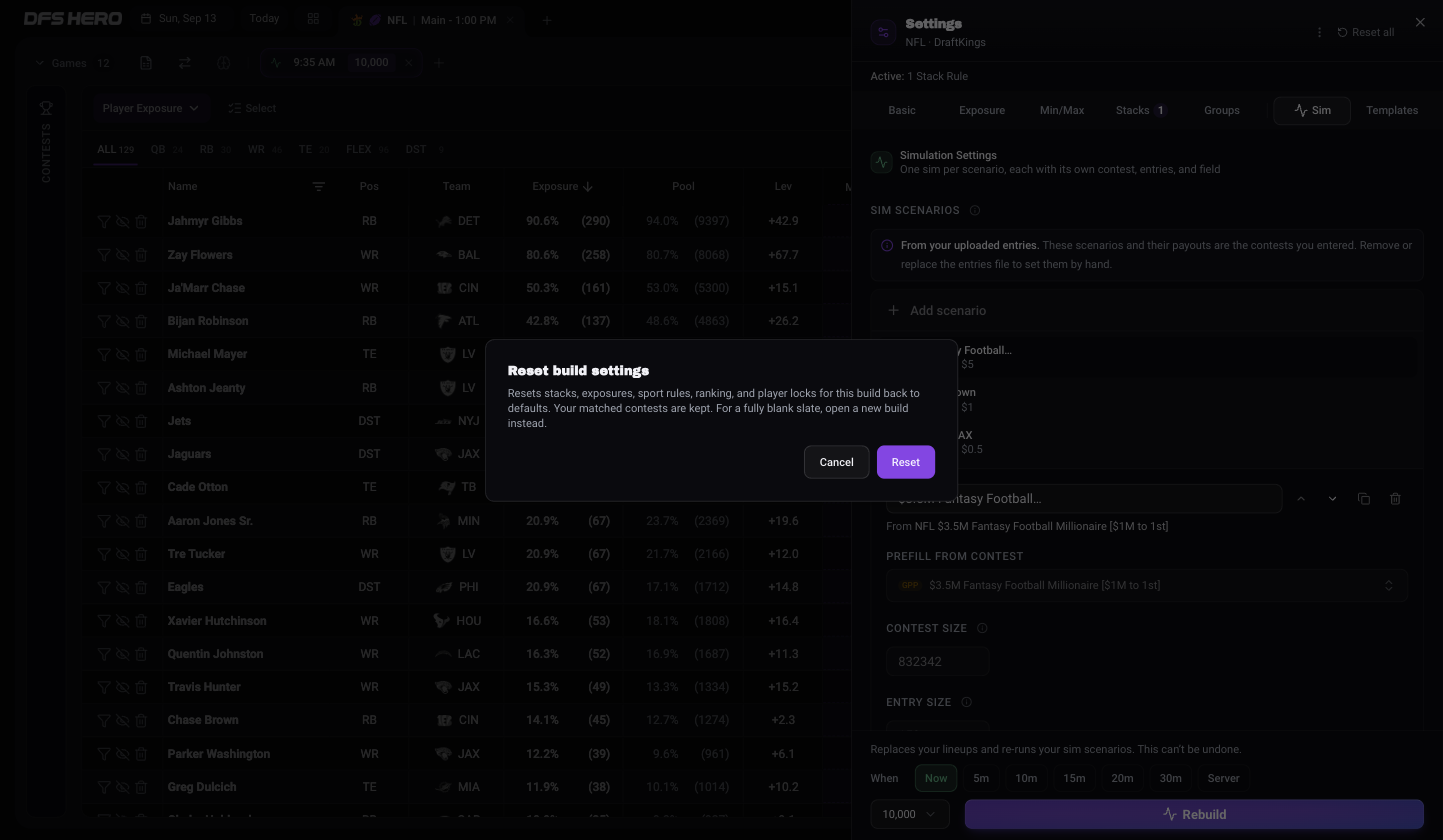Select the 15m timing option
The width and height of the screenshot is (1443, 840).
tap(1074, 778)
